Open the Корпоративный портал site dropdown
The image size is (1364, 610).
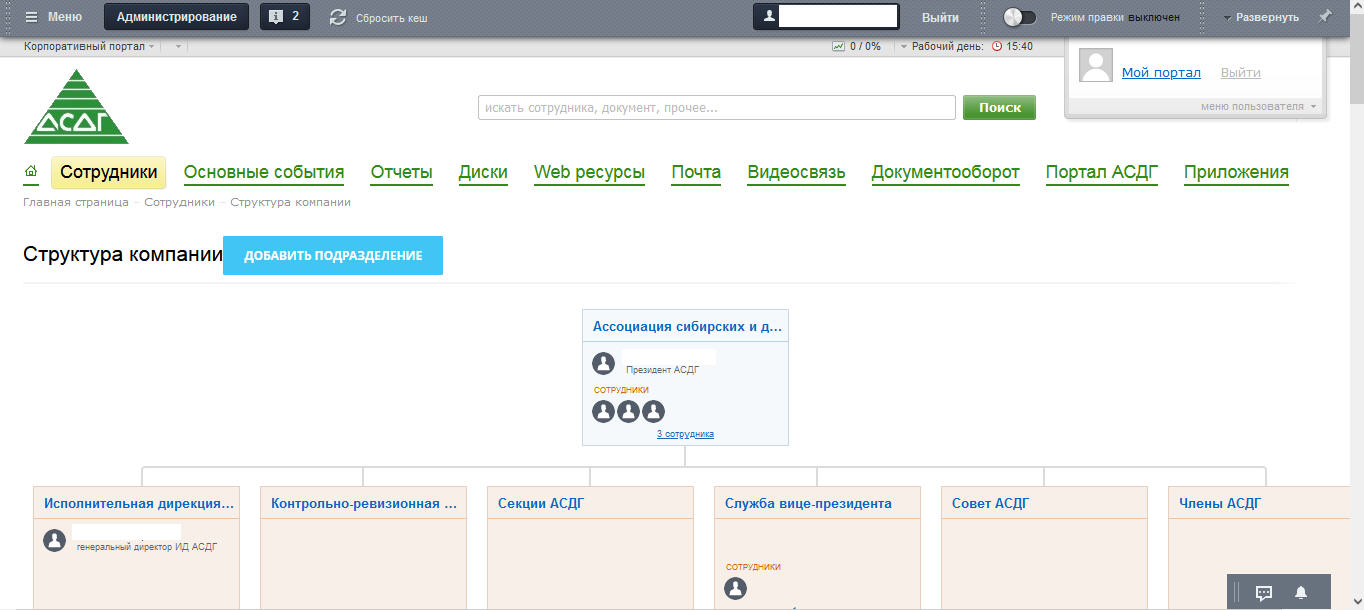(x=89, y=46)
